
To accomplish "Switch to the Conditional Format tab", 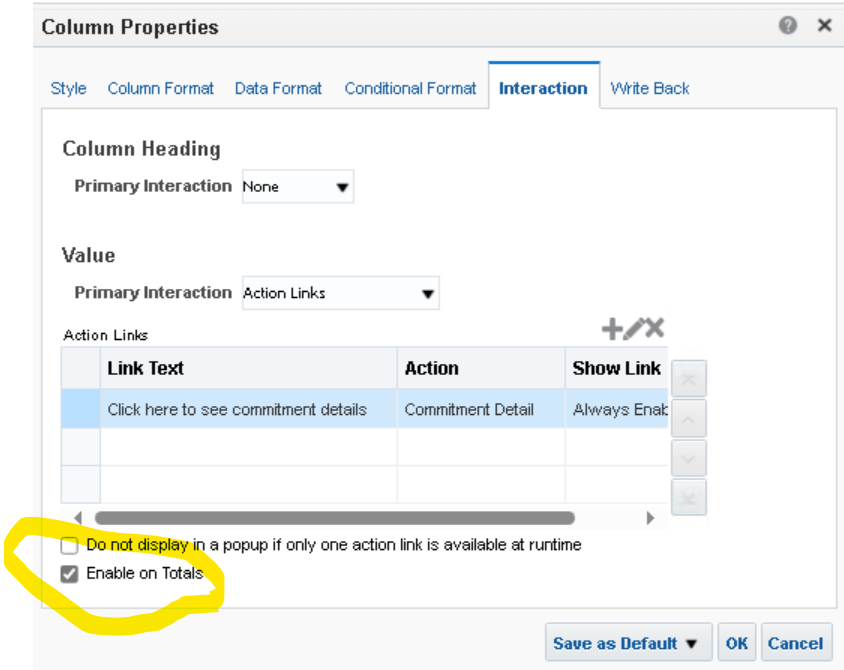I will (x=410, y=88).
